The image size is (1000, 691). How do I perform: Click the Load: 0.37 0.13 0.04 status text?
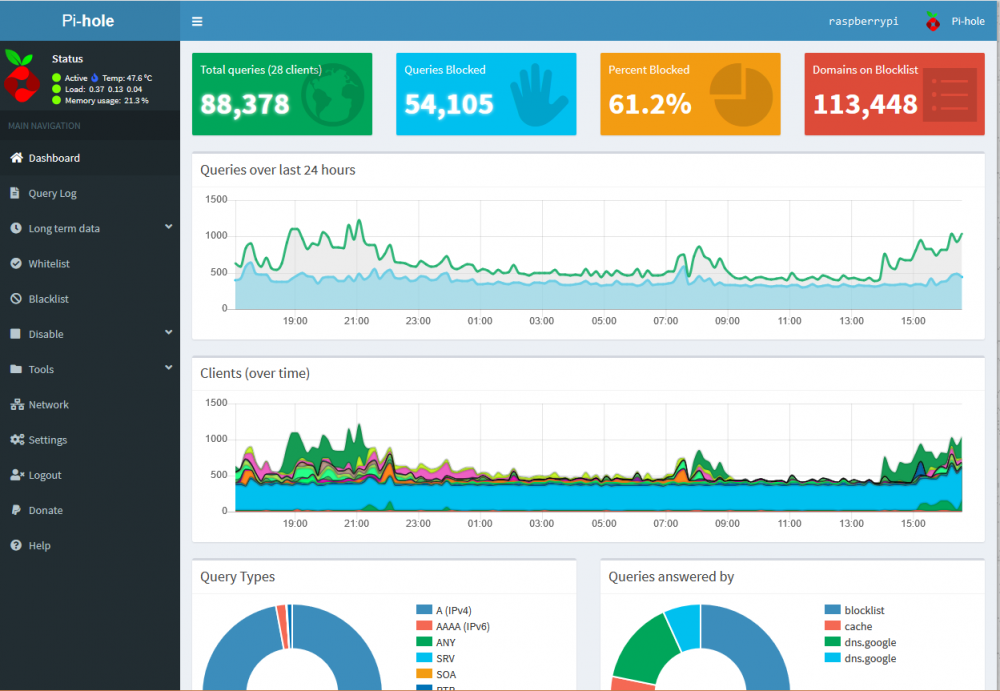coord(103,89)
